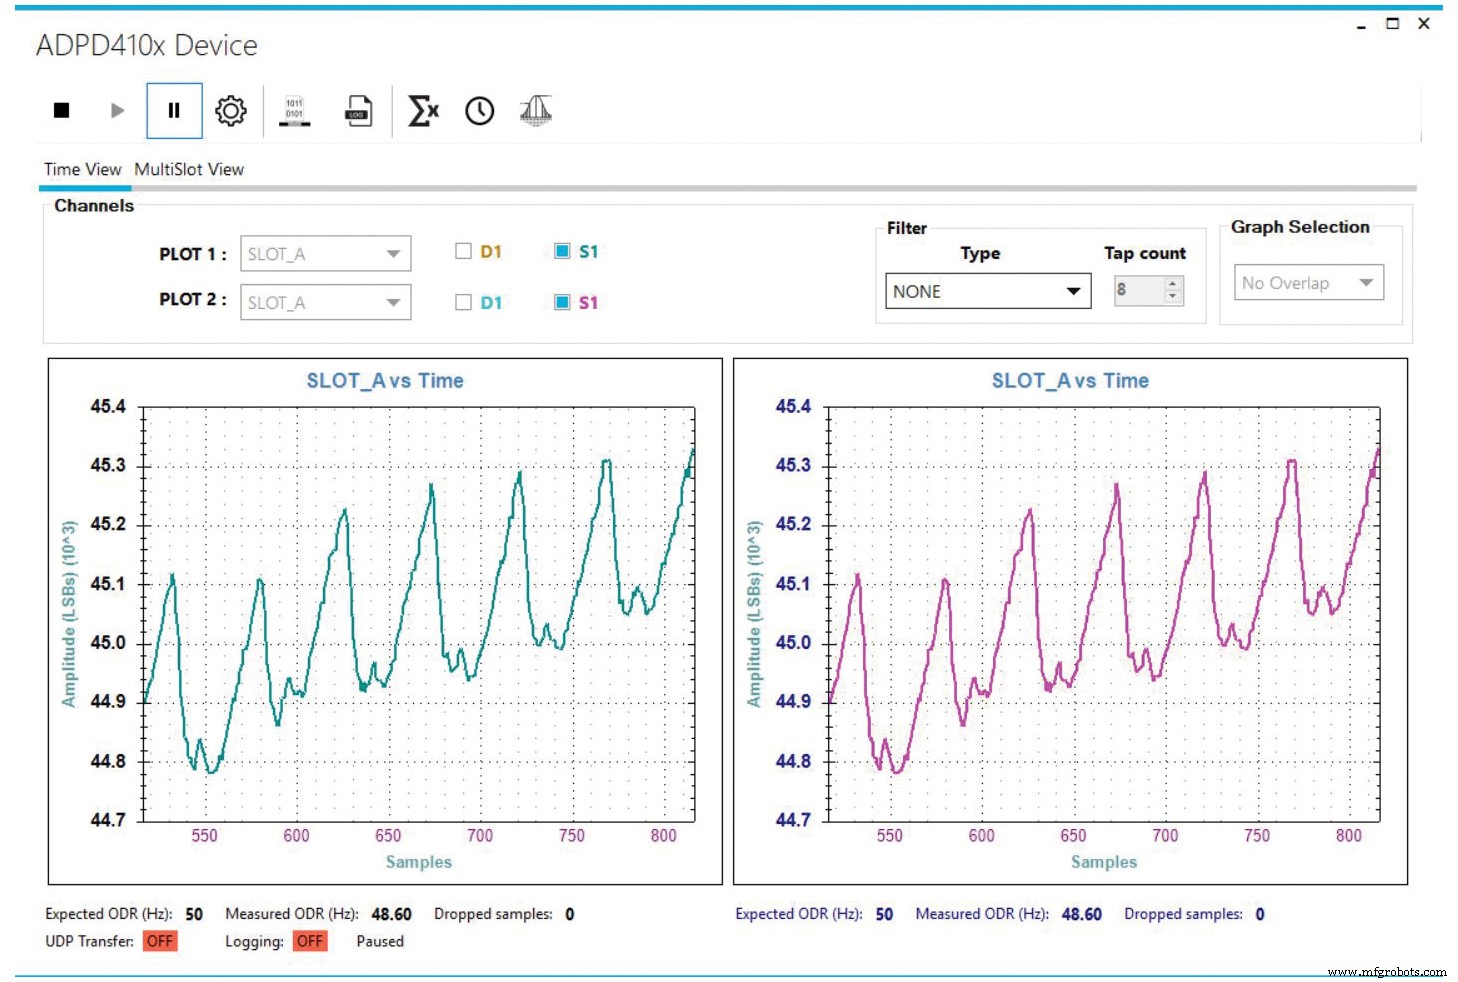Viewport: 1458px width, 982px height.
Task: Uncheck the D1 checkbox for PLOT 1
Action: pos(463,252)
